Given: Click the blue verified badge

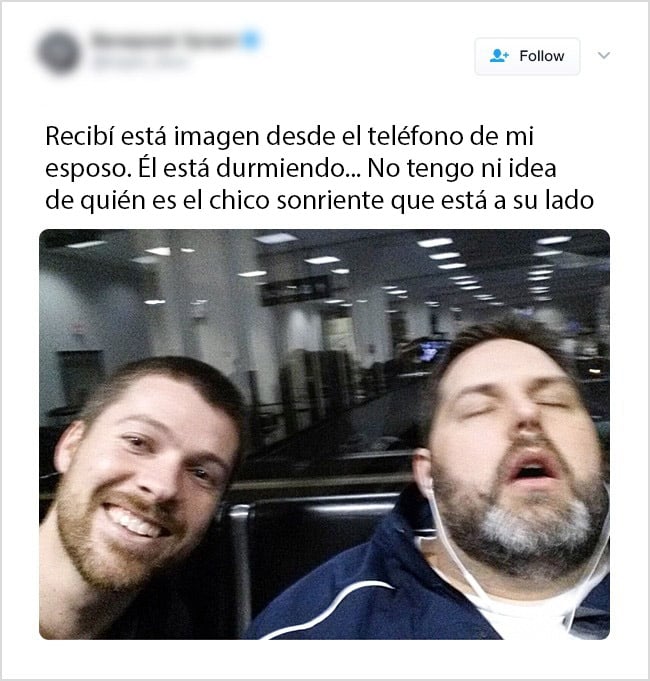Looking at the screenshot, I should tap(251, 40).
